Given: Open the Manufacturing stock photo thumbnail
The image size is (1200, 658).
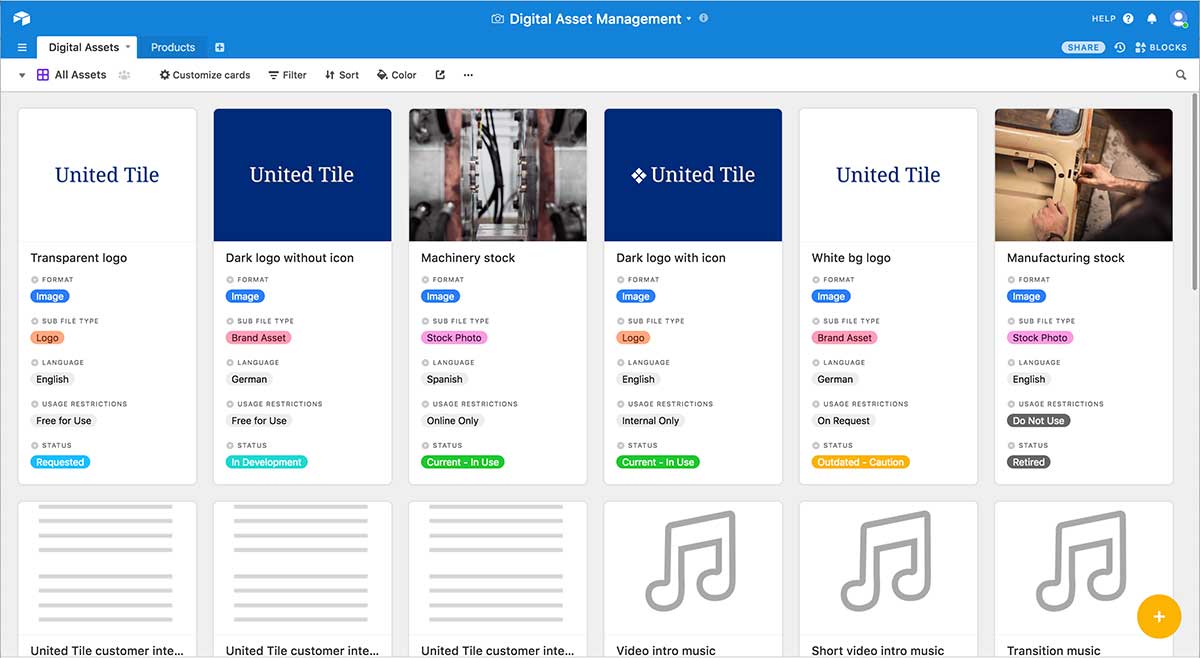Looking at the screenshot, I should click(1083, 175).
